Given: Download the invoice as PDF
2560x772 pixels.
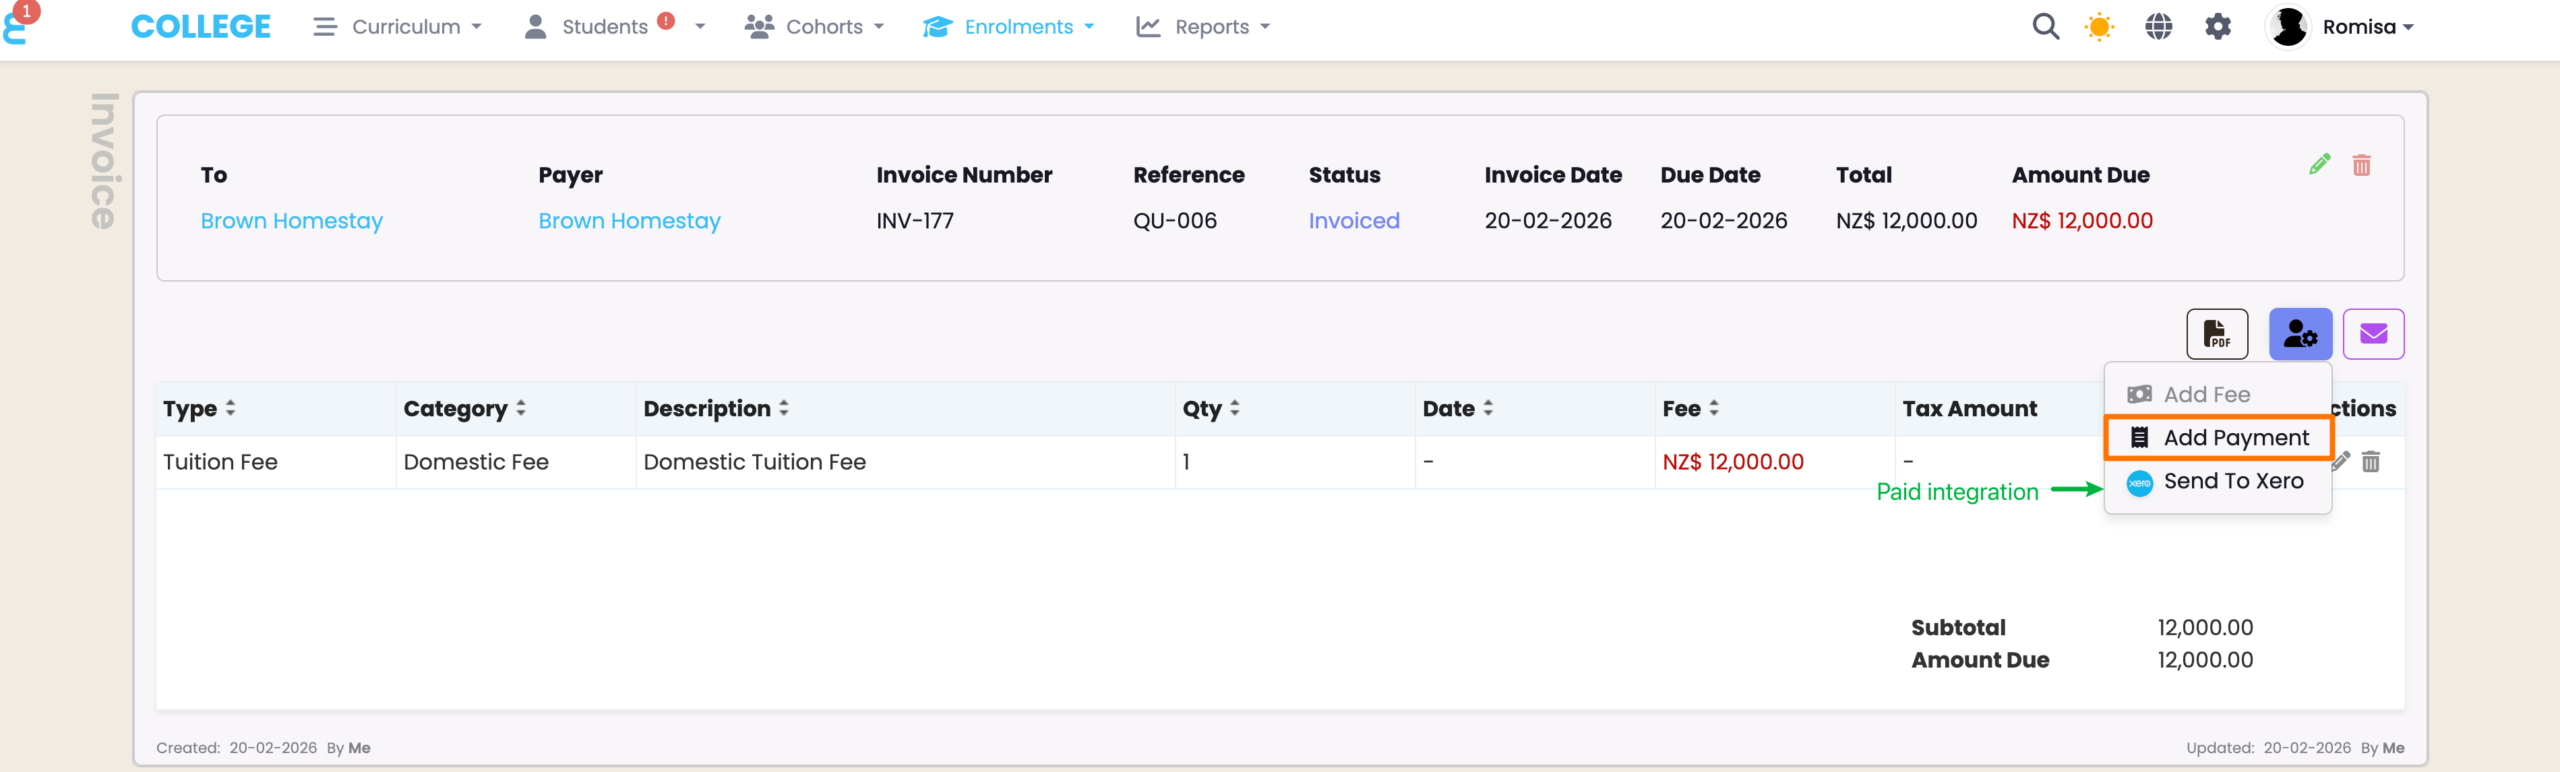Looking at the screenshot, I should coord(2216,334).
